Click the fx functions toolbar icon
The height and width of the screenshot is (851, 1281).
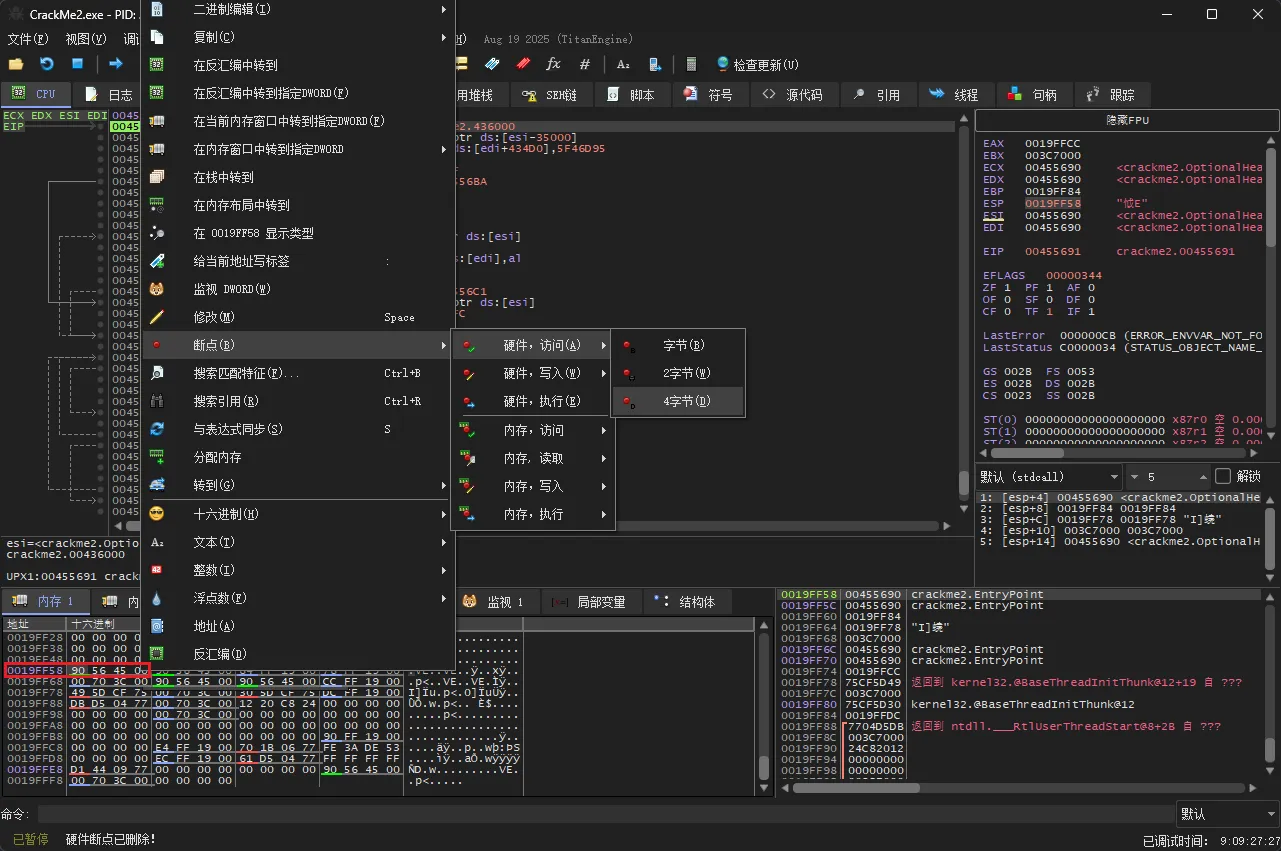pyautogui.click(x=553, y=64)
